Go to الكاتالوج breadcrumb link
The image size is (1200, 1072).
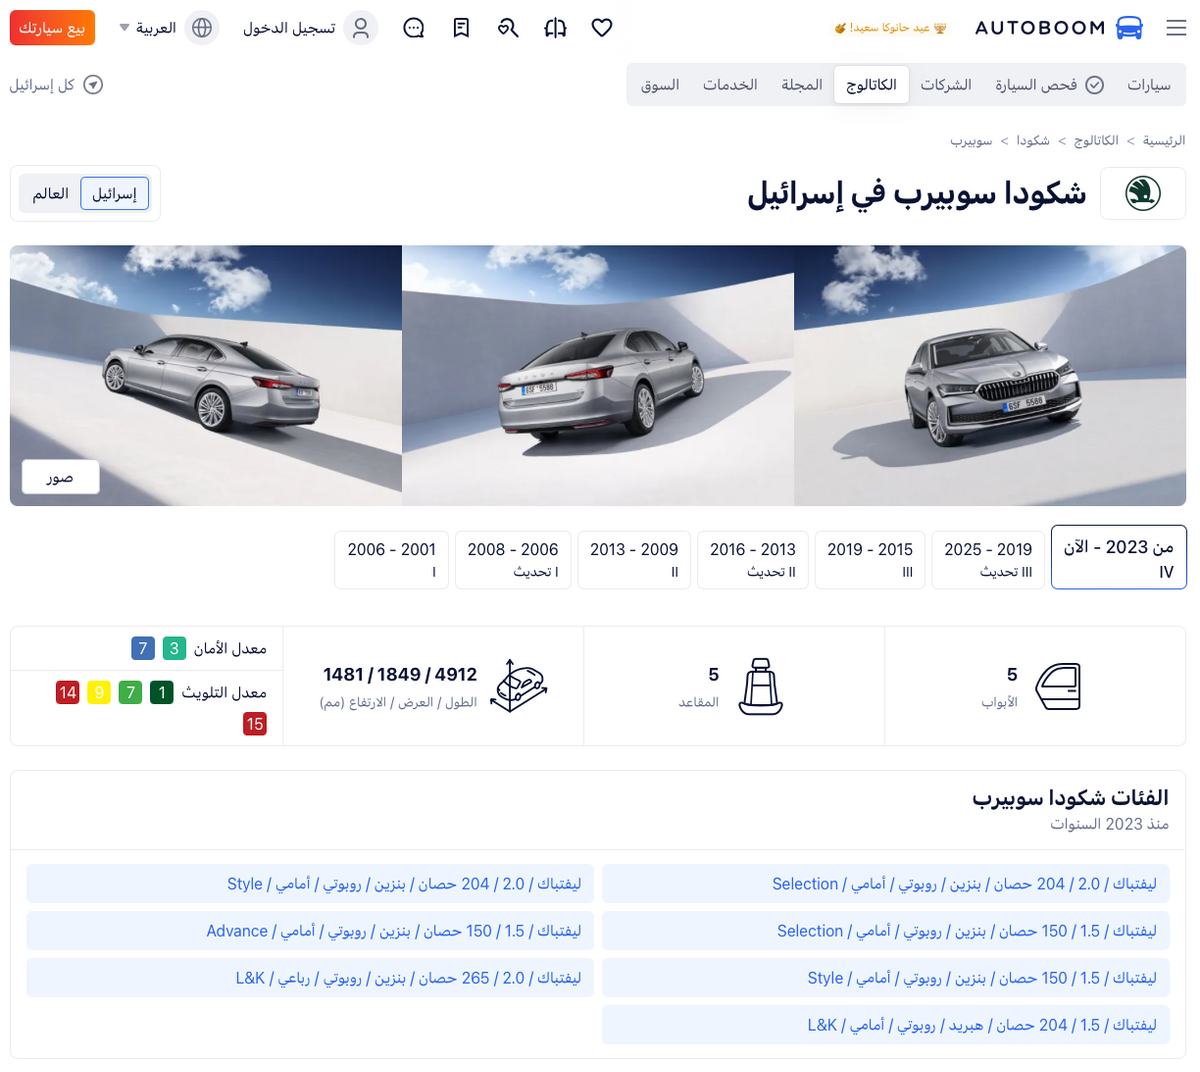1097,141
